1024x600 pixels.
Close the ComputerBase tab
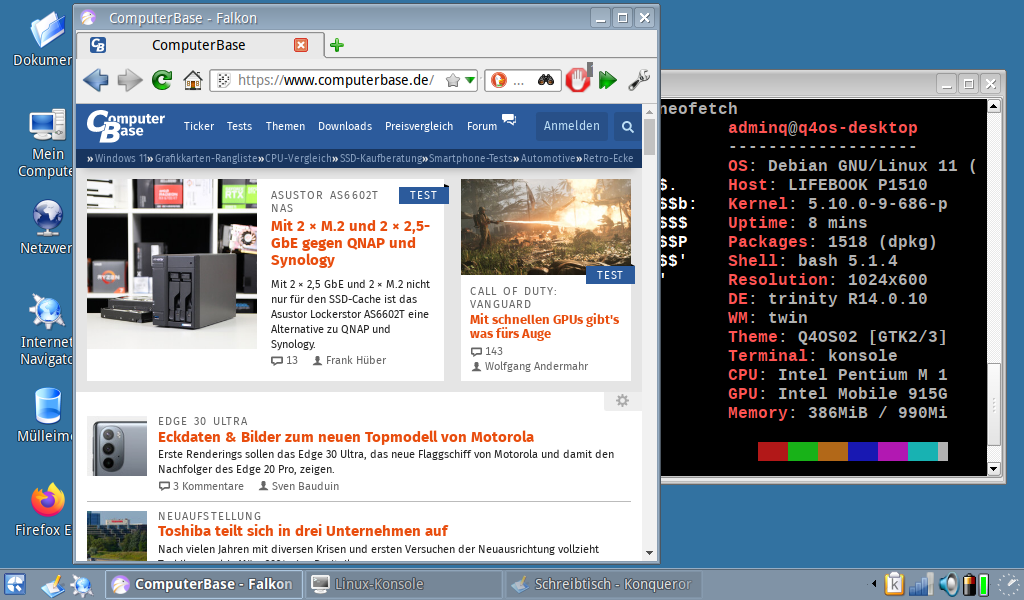[x=301, y=45]
